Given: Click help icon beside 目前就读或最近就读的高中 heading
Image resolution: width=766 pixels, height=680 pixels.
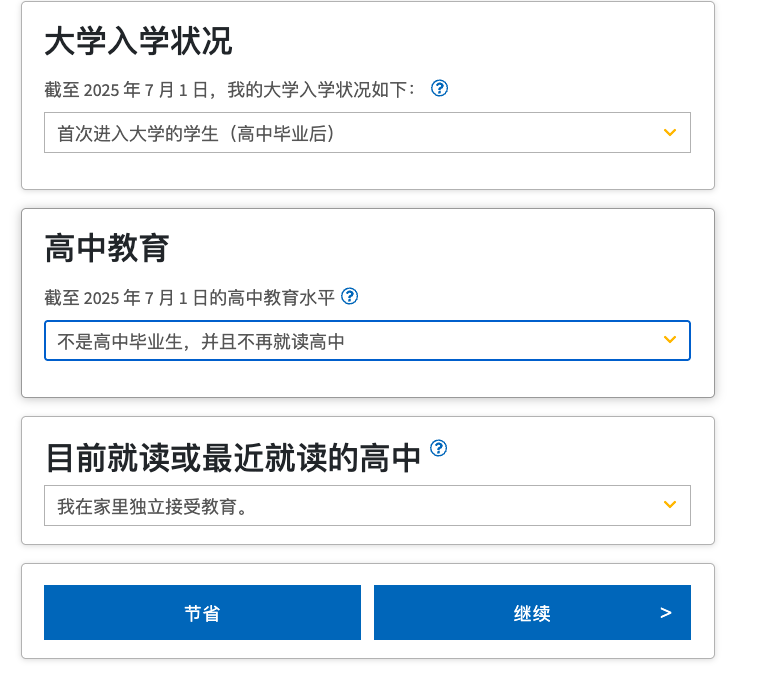Looking at the screenshot, I should [438, 447].
